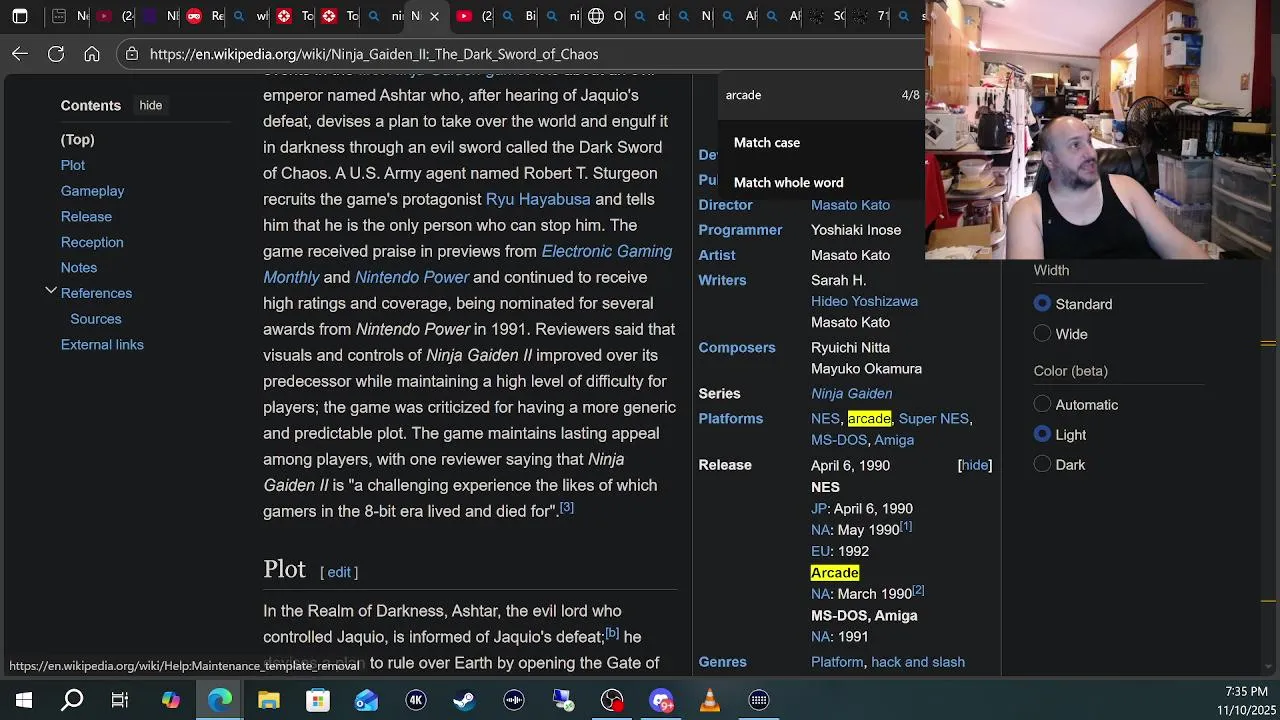Open the Super NES platform link
This screenshot has width=1280, height=720.
(933, 419)
